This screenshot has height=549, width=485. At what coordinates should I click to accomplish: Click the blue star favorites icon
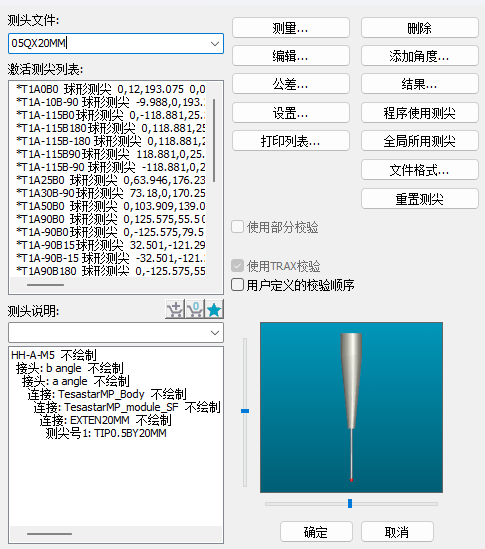[214, 309]
